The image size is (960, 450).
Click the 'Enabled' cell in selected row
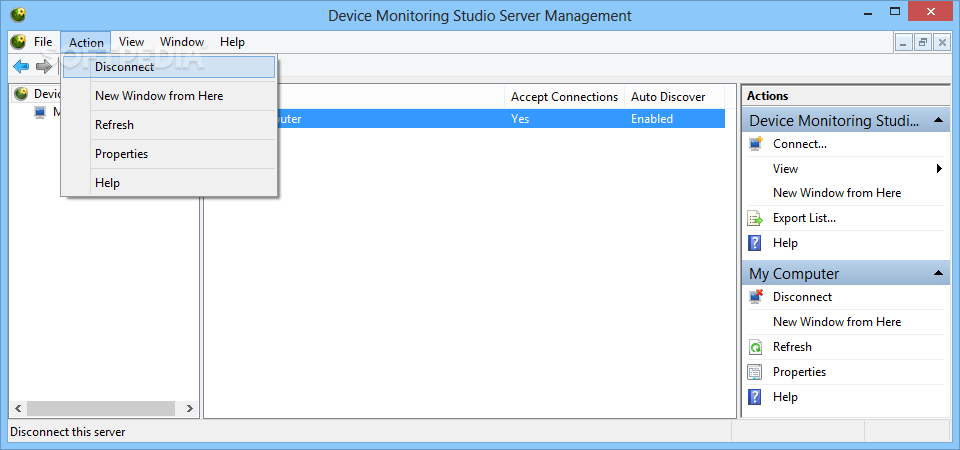click(x=652, y=119)
